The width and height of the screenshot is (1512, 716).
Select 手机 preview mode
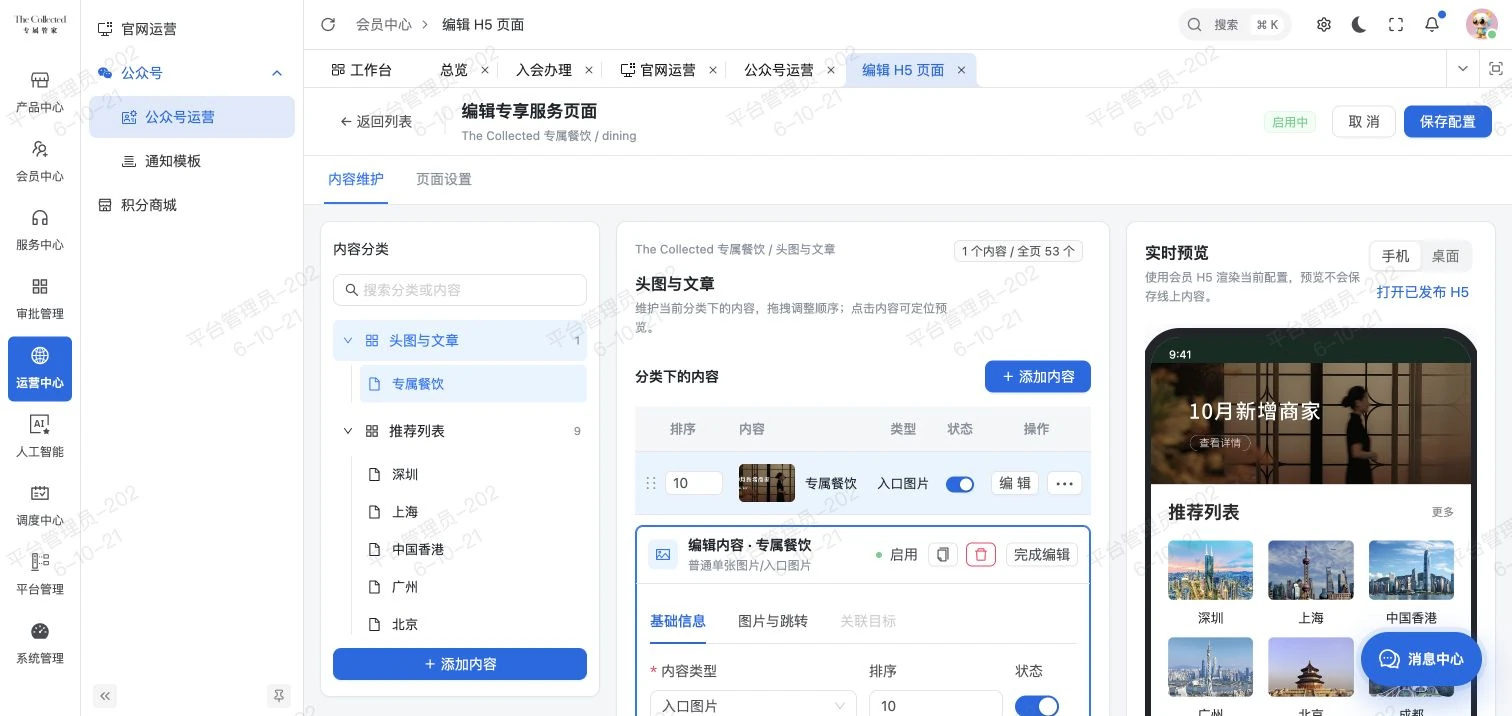[x=1395, y=256]
